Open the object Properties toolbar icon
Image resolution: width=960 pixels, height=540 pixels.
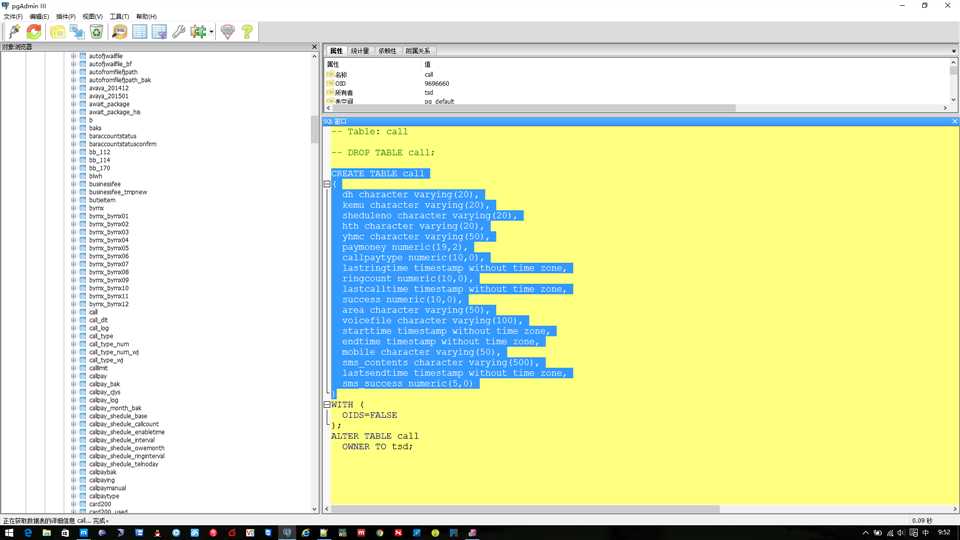click(x=58, y=31)
